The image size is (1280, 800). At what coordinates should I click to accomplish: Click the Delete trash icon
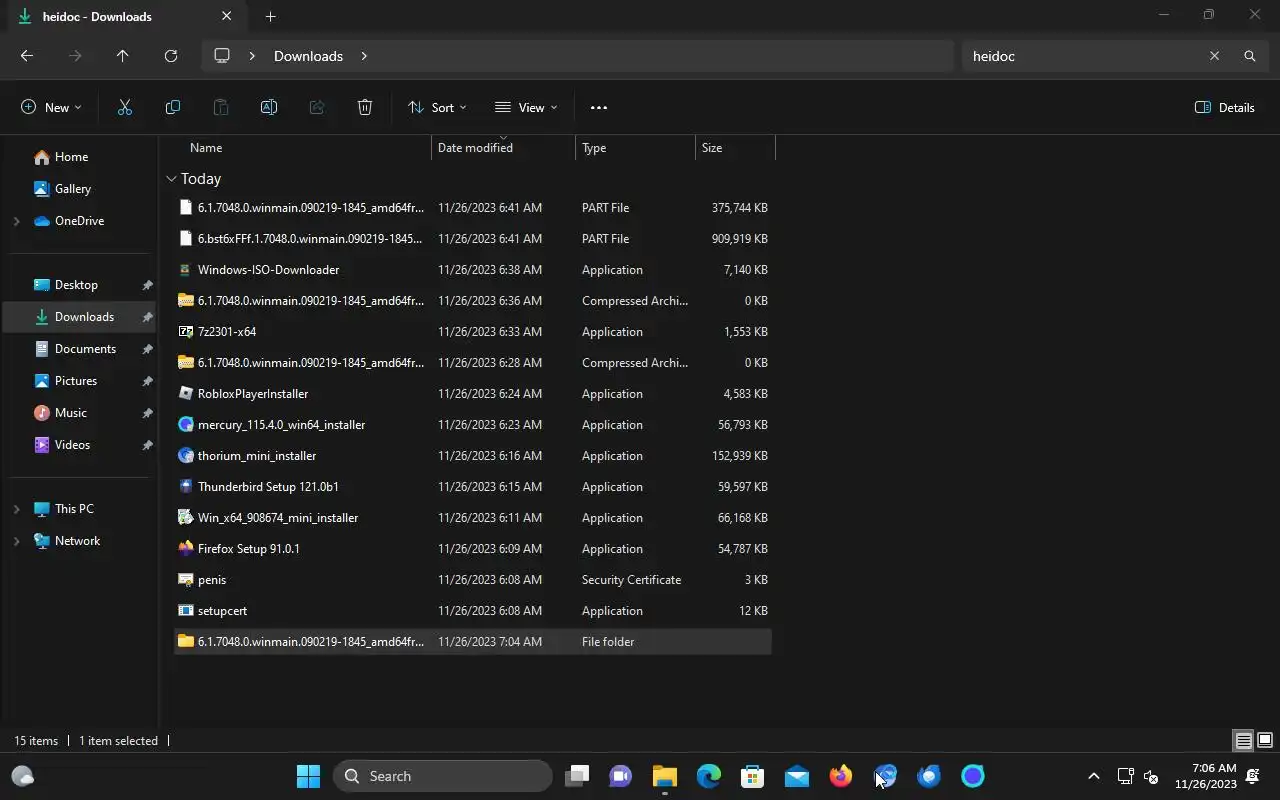365,107
